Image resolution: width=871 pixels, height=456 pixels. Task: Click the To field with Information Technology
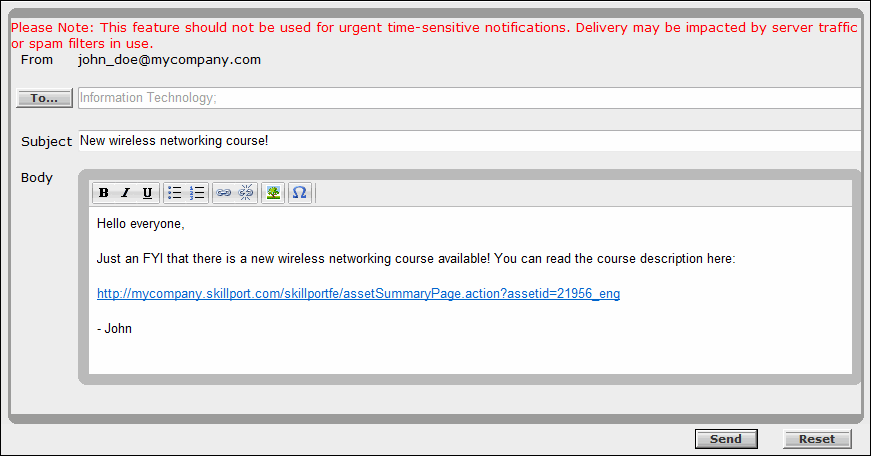(468, 98)
